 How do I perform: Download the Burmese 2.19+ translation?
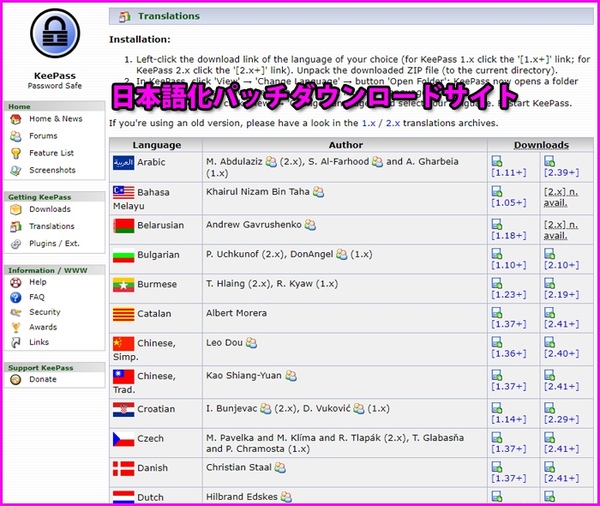point(561,294)
